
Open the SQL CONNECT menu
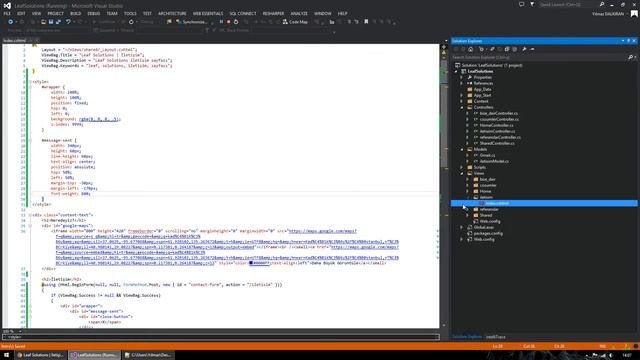click(243, 13)
